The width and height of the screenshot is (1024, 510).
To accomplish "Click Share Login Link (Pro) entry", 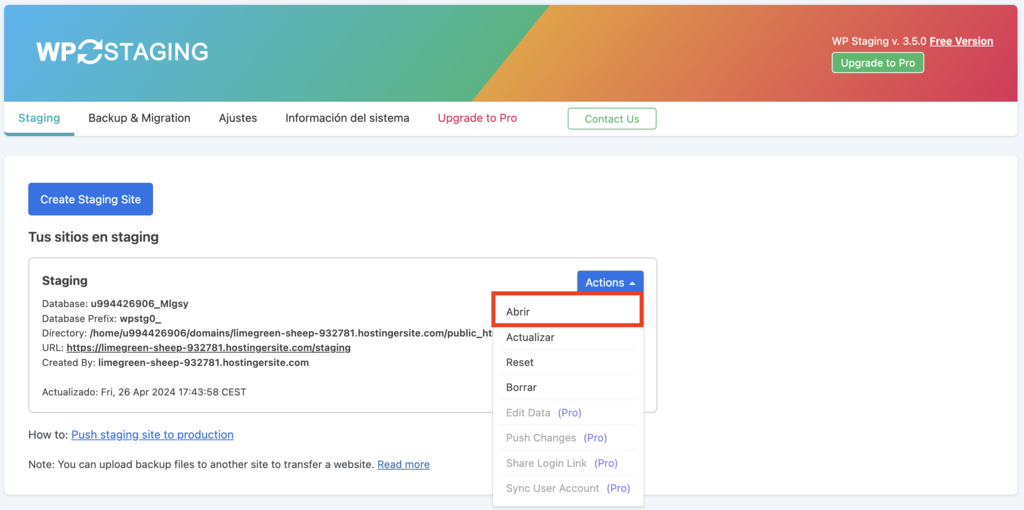I will [568, 463].
